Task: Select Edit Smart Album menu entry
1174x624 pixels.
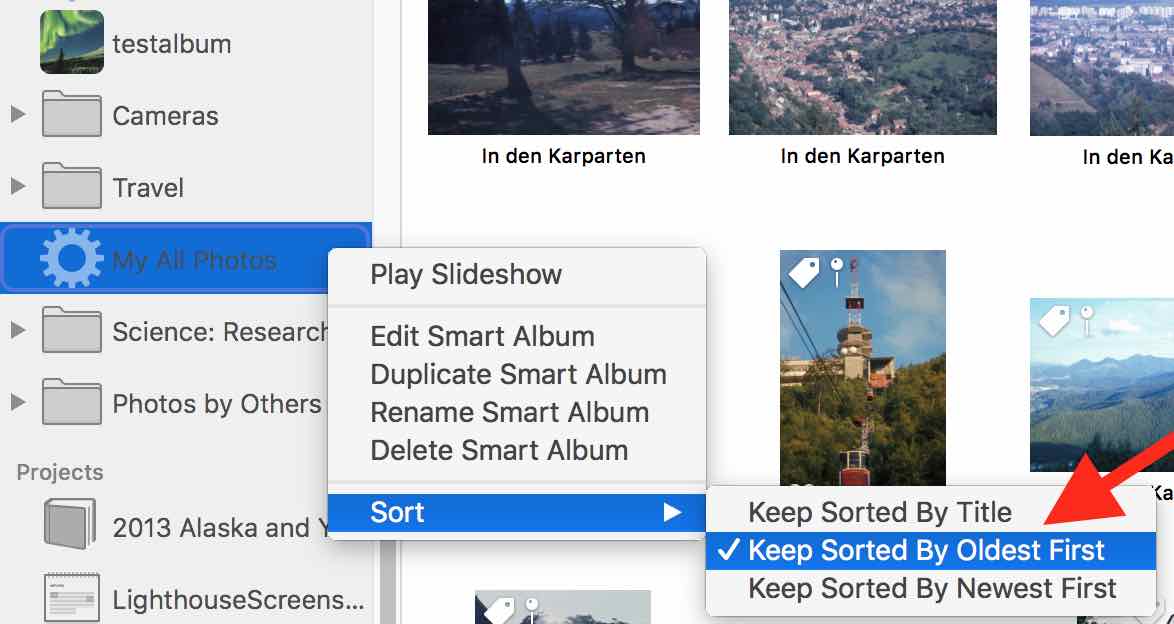Action: 482,336
